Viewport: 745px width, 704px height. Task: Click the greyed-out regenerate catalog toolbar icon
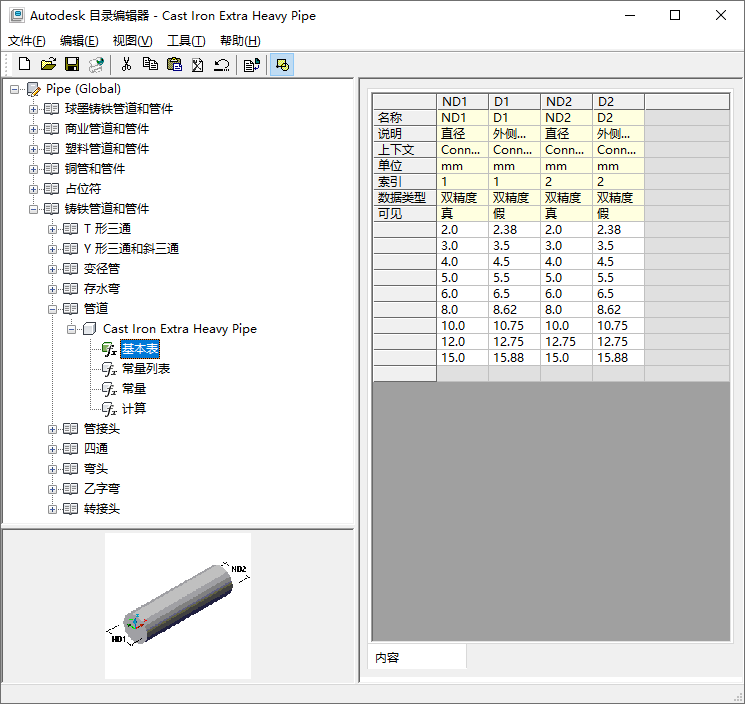coord(96,64)
